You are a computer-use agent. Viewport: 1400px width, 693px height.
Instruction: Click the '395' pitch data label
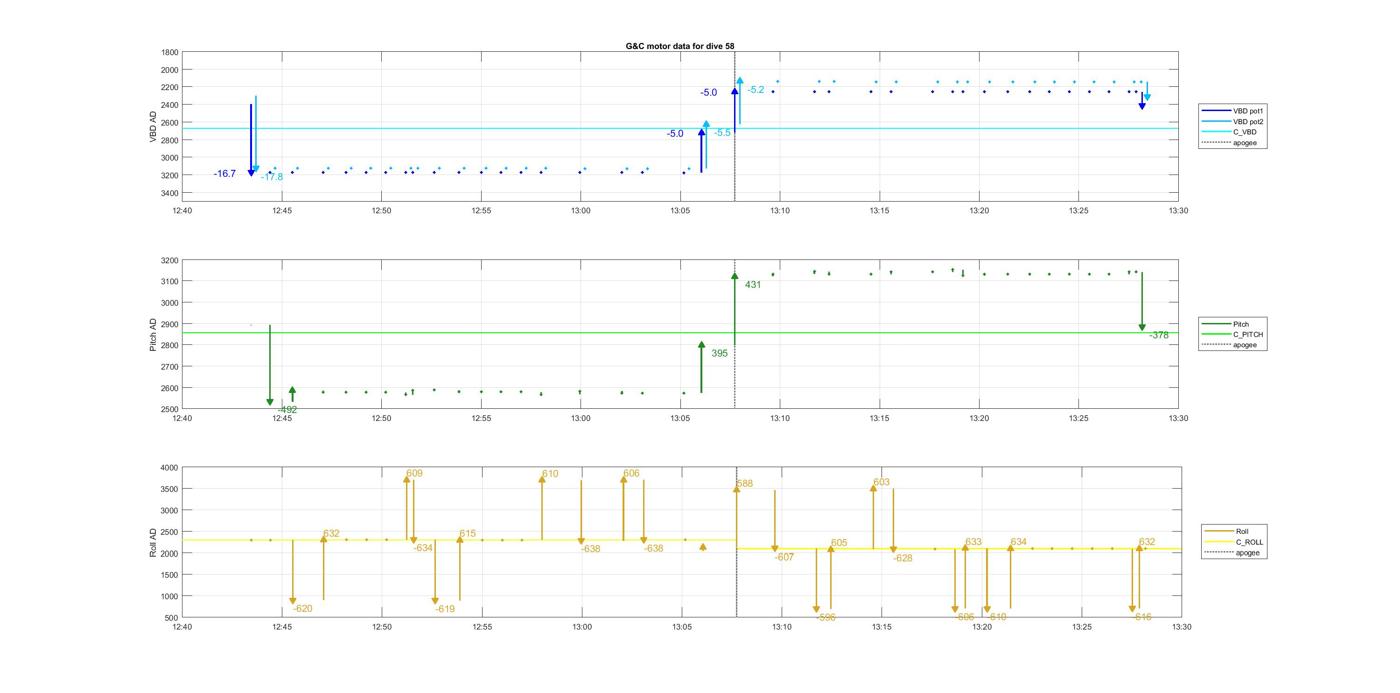[x=720, y=353]
